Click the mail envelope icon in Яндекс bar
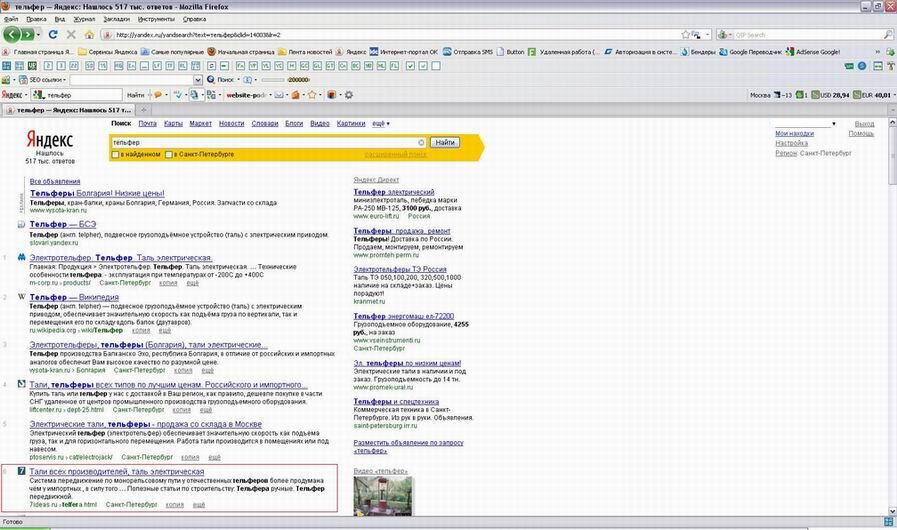The image size is (897, 530). pyautogui.click(x=279, y=95)
